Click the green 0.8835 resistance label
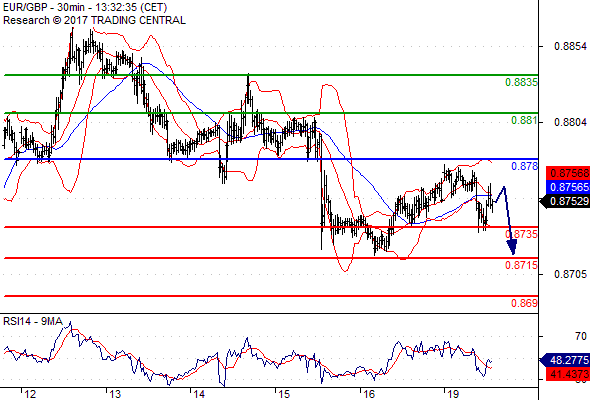 pos(521,82)
